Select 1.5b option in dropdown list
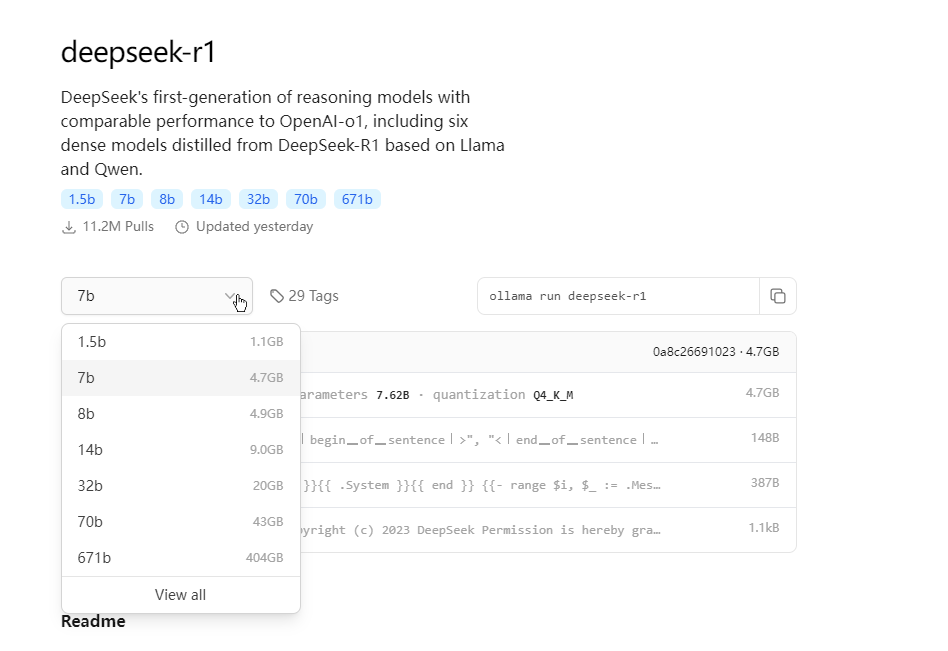 tap(181, 342)
